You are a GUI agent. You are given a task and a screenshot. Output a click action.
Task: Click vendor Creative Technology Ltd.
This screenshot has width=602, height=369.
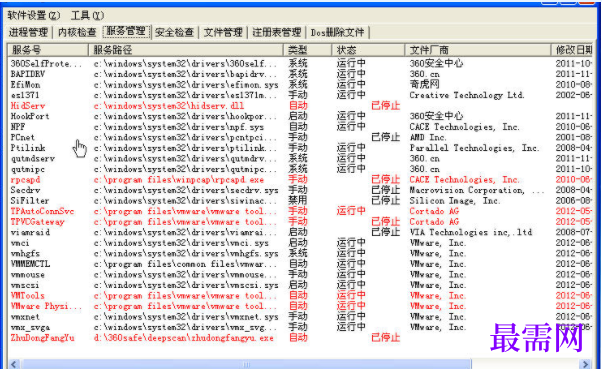pyautogui.click(x=466, y=95)
